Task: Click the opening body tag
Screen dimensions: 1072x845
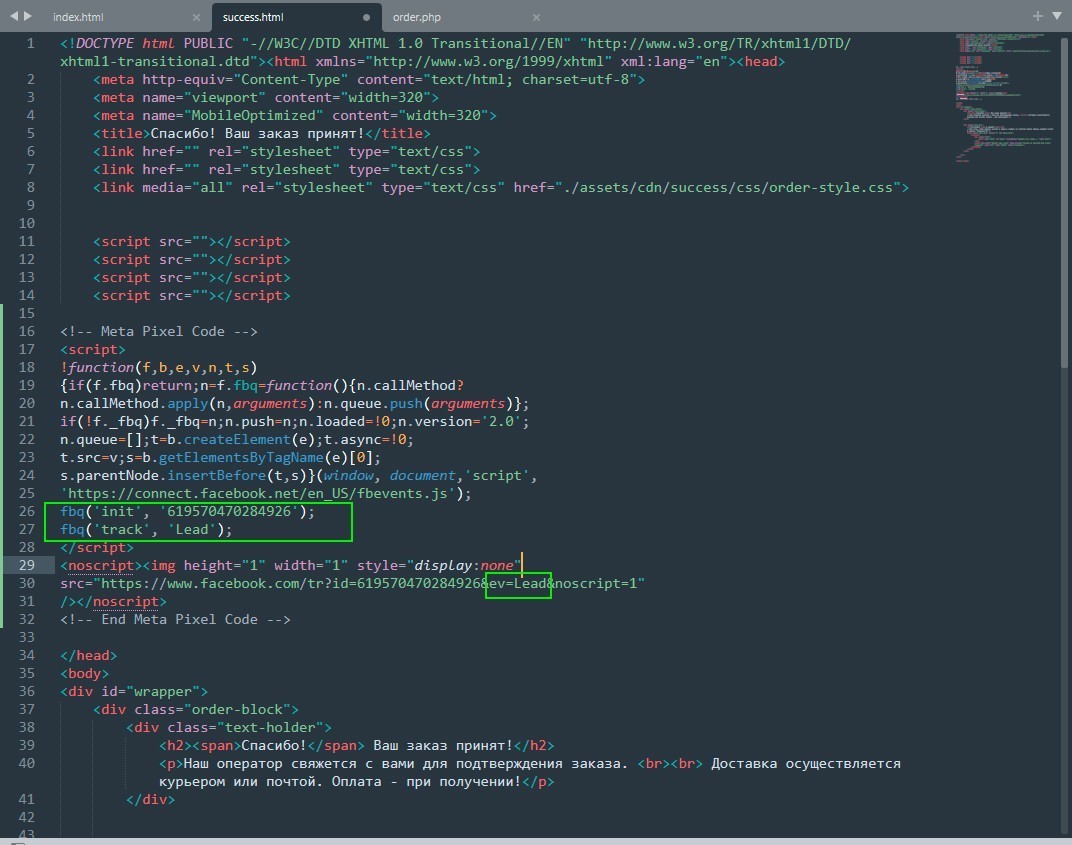Action: pos(84,673)
